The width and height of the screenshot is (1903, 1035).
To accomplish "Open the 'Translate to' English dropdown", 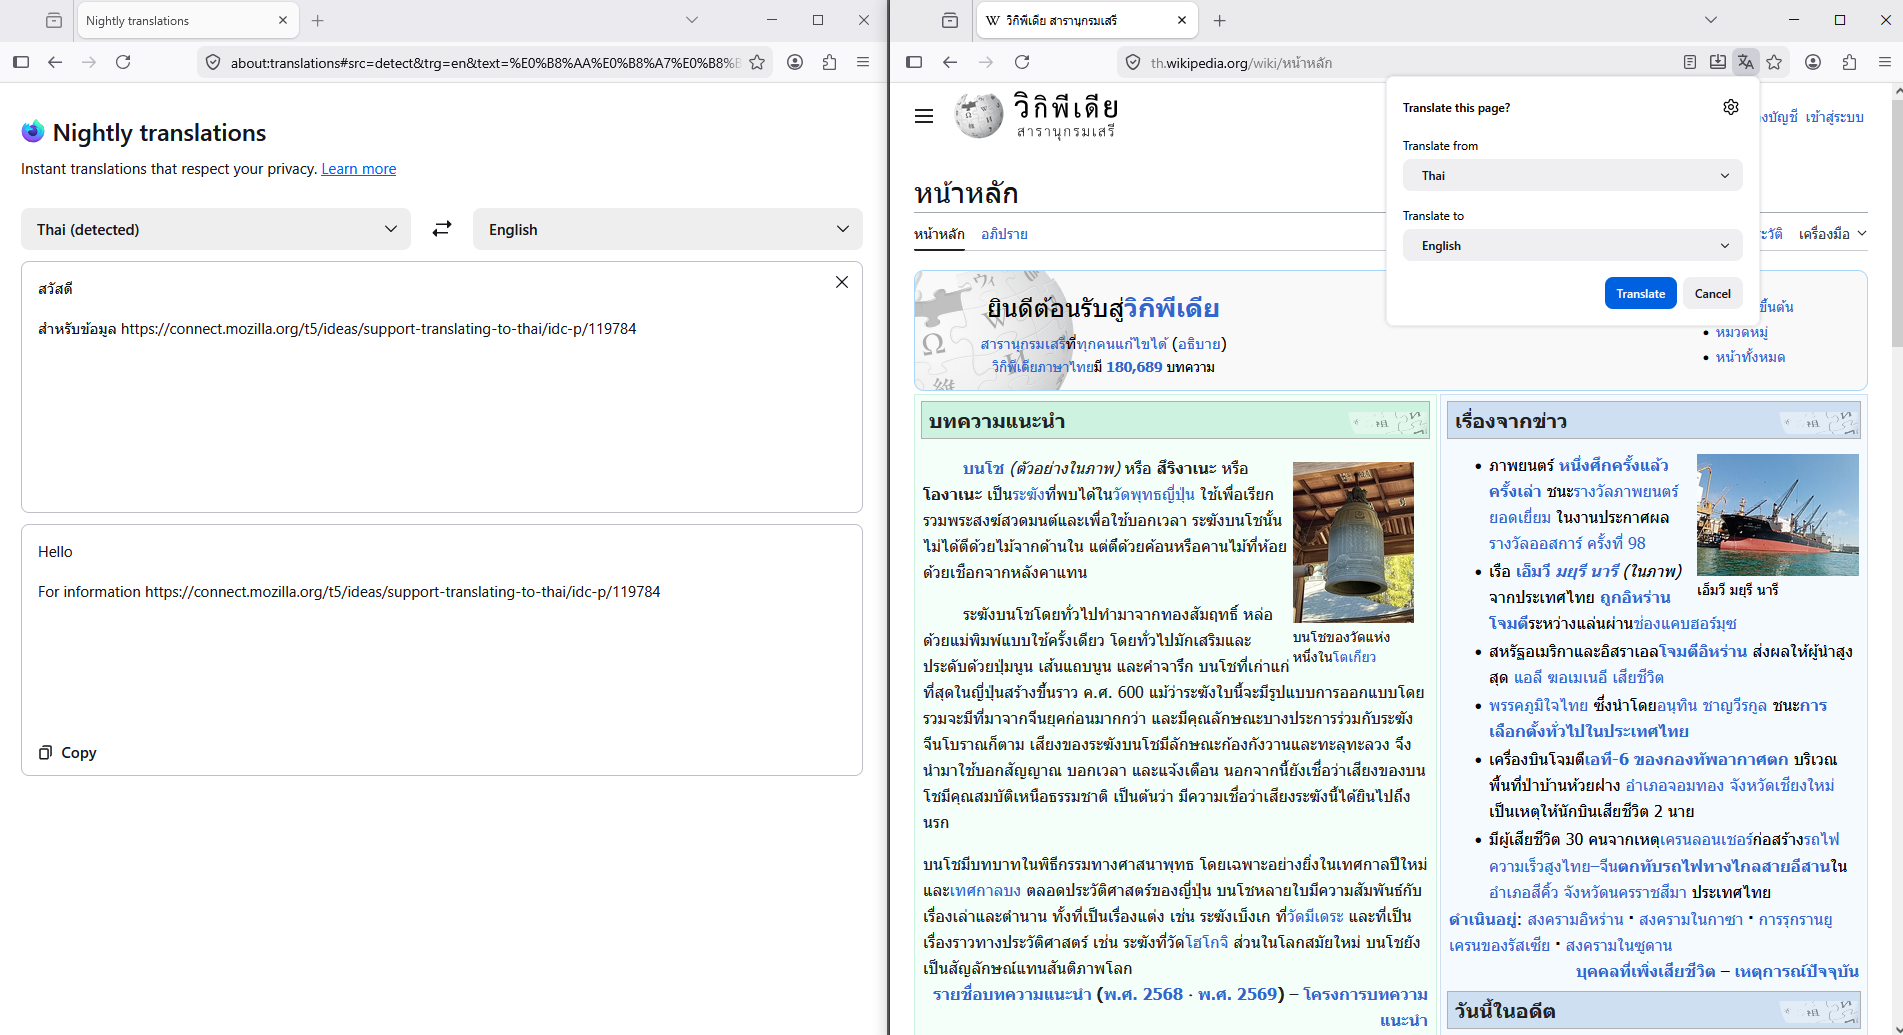I will pos(1573,245).
